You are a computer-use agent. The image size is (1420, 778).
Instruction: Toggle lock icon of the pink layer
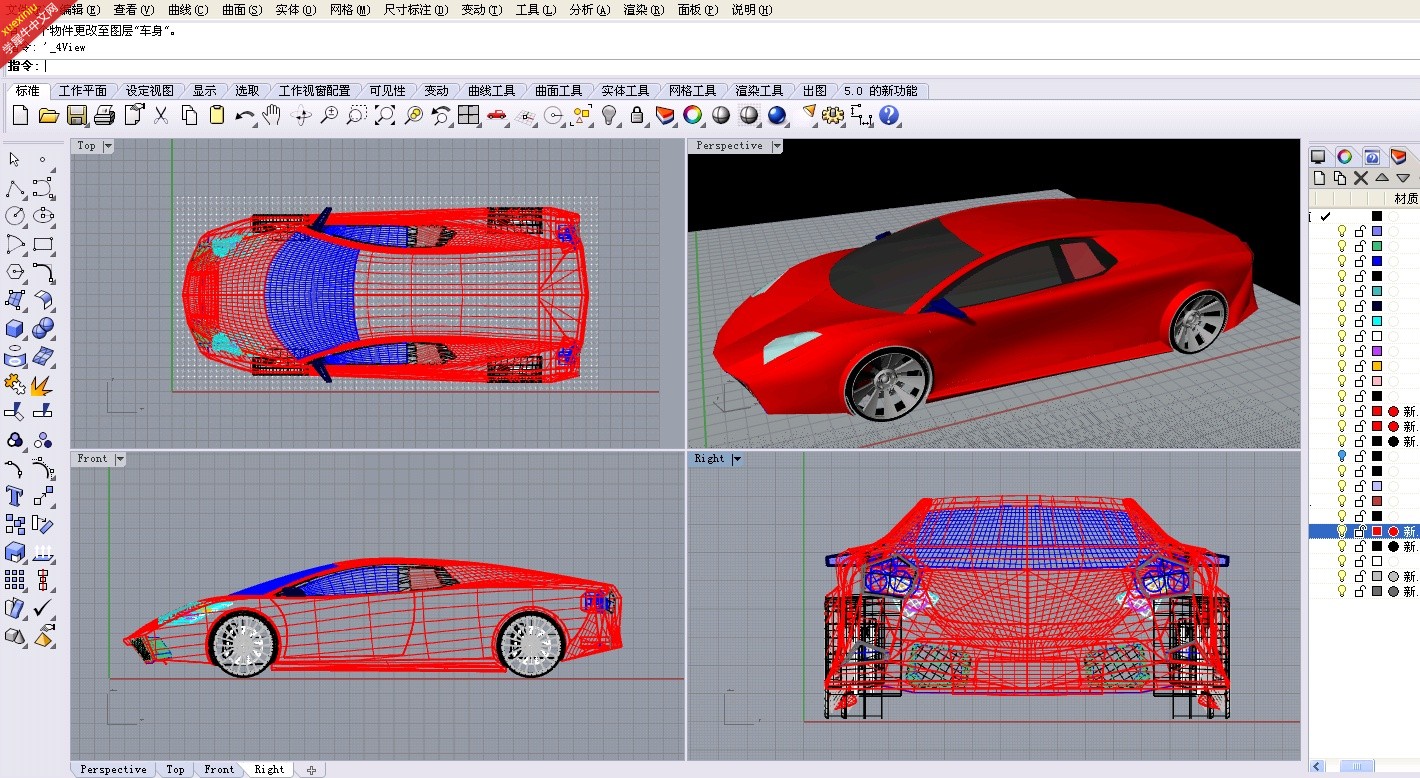[1360, 381]
